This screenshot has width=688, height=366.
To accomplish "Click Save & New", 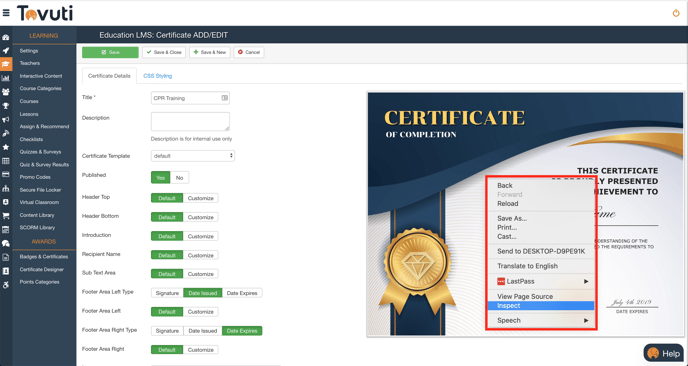I will [210, 52].
